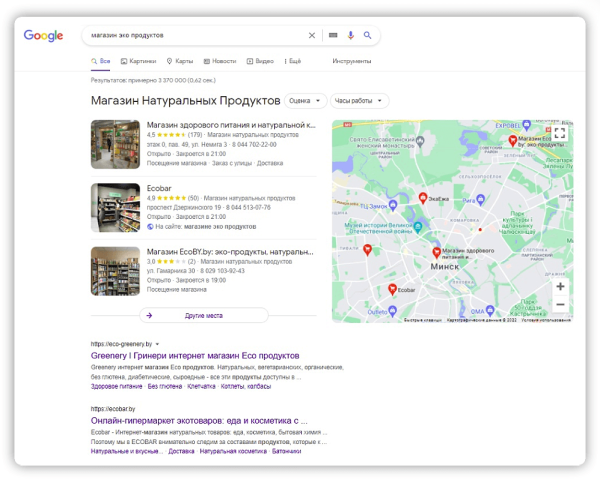Open Greenery интернет магазин result
This screenshot has width=600, height=483.
tap(195, 356)
